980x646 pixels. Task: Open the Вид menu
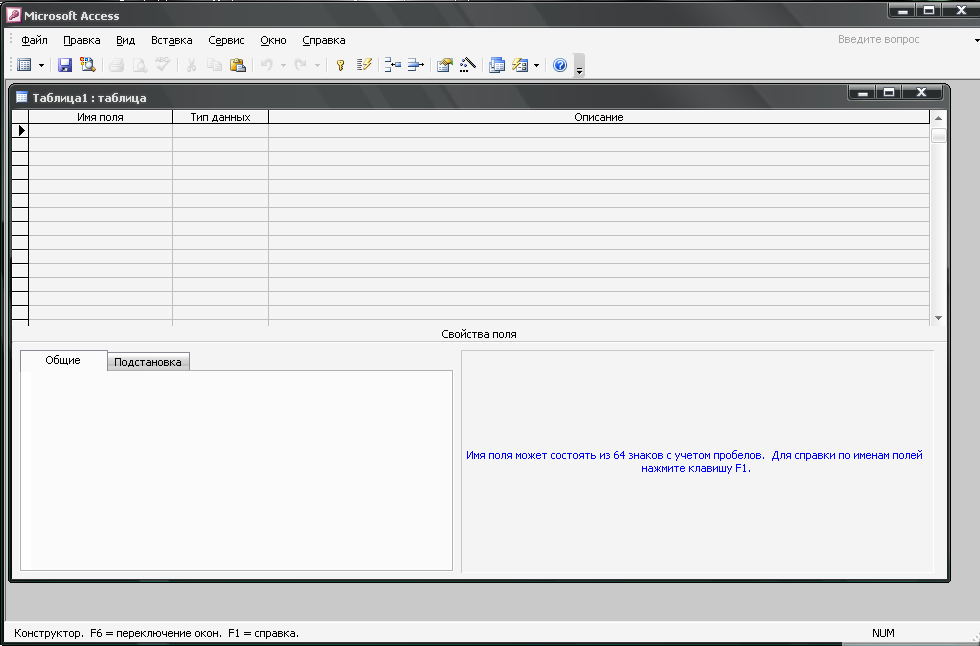(x=126, y=40)
